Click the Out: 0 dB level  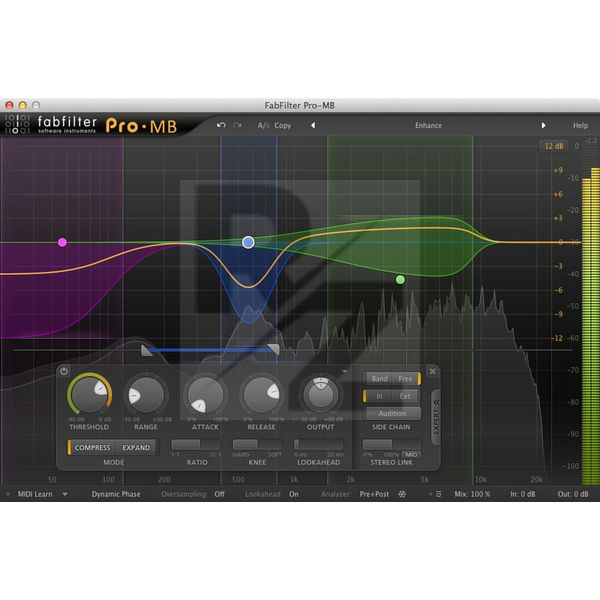click(x=573, y=494)
